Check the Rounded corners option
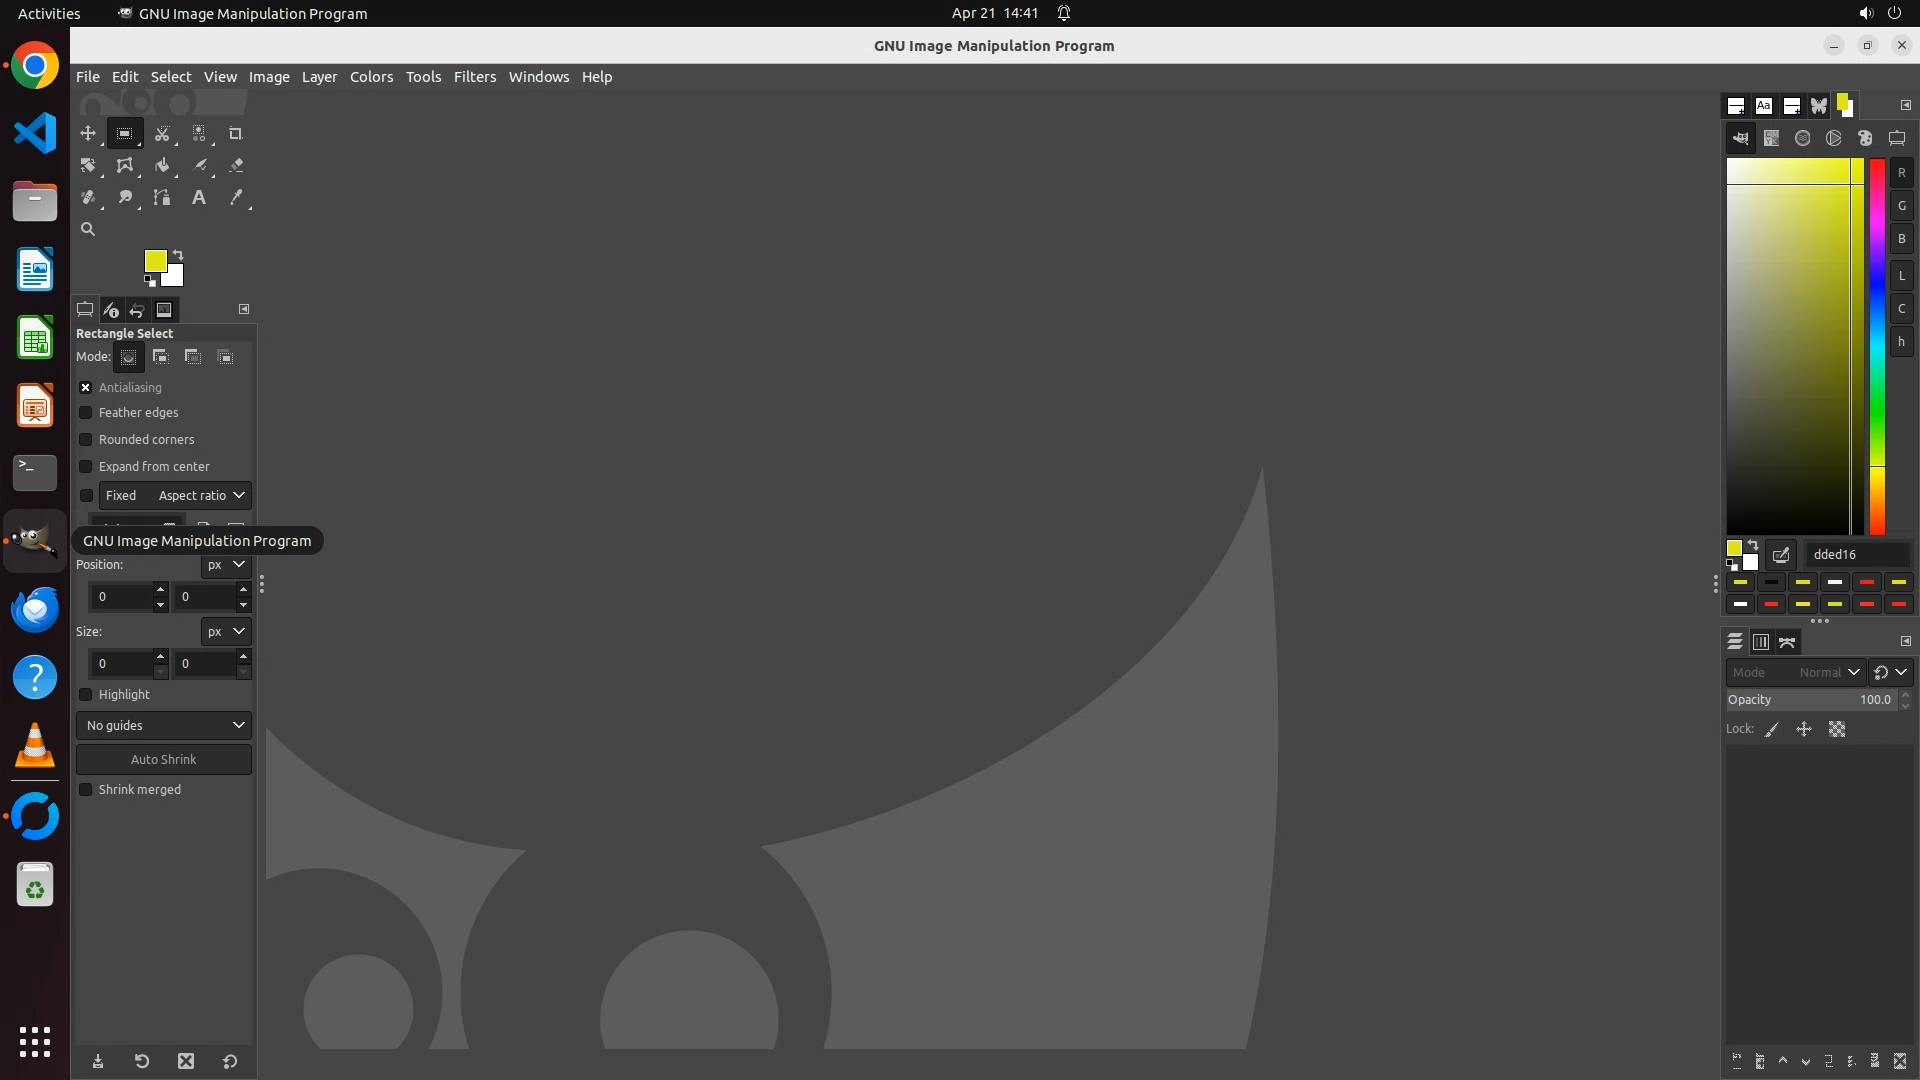This screenshot has height=1080, width=1920. [x=86, y=439]
